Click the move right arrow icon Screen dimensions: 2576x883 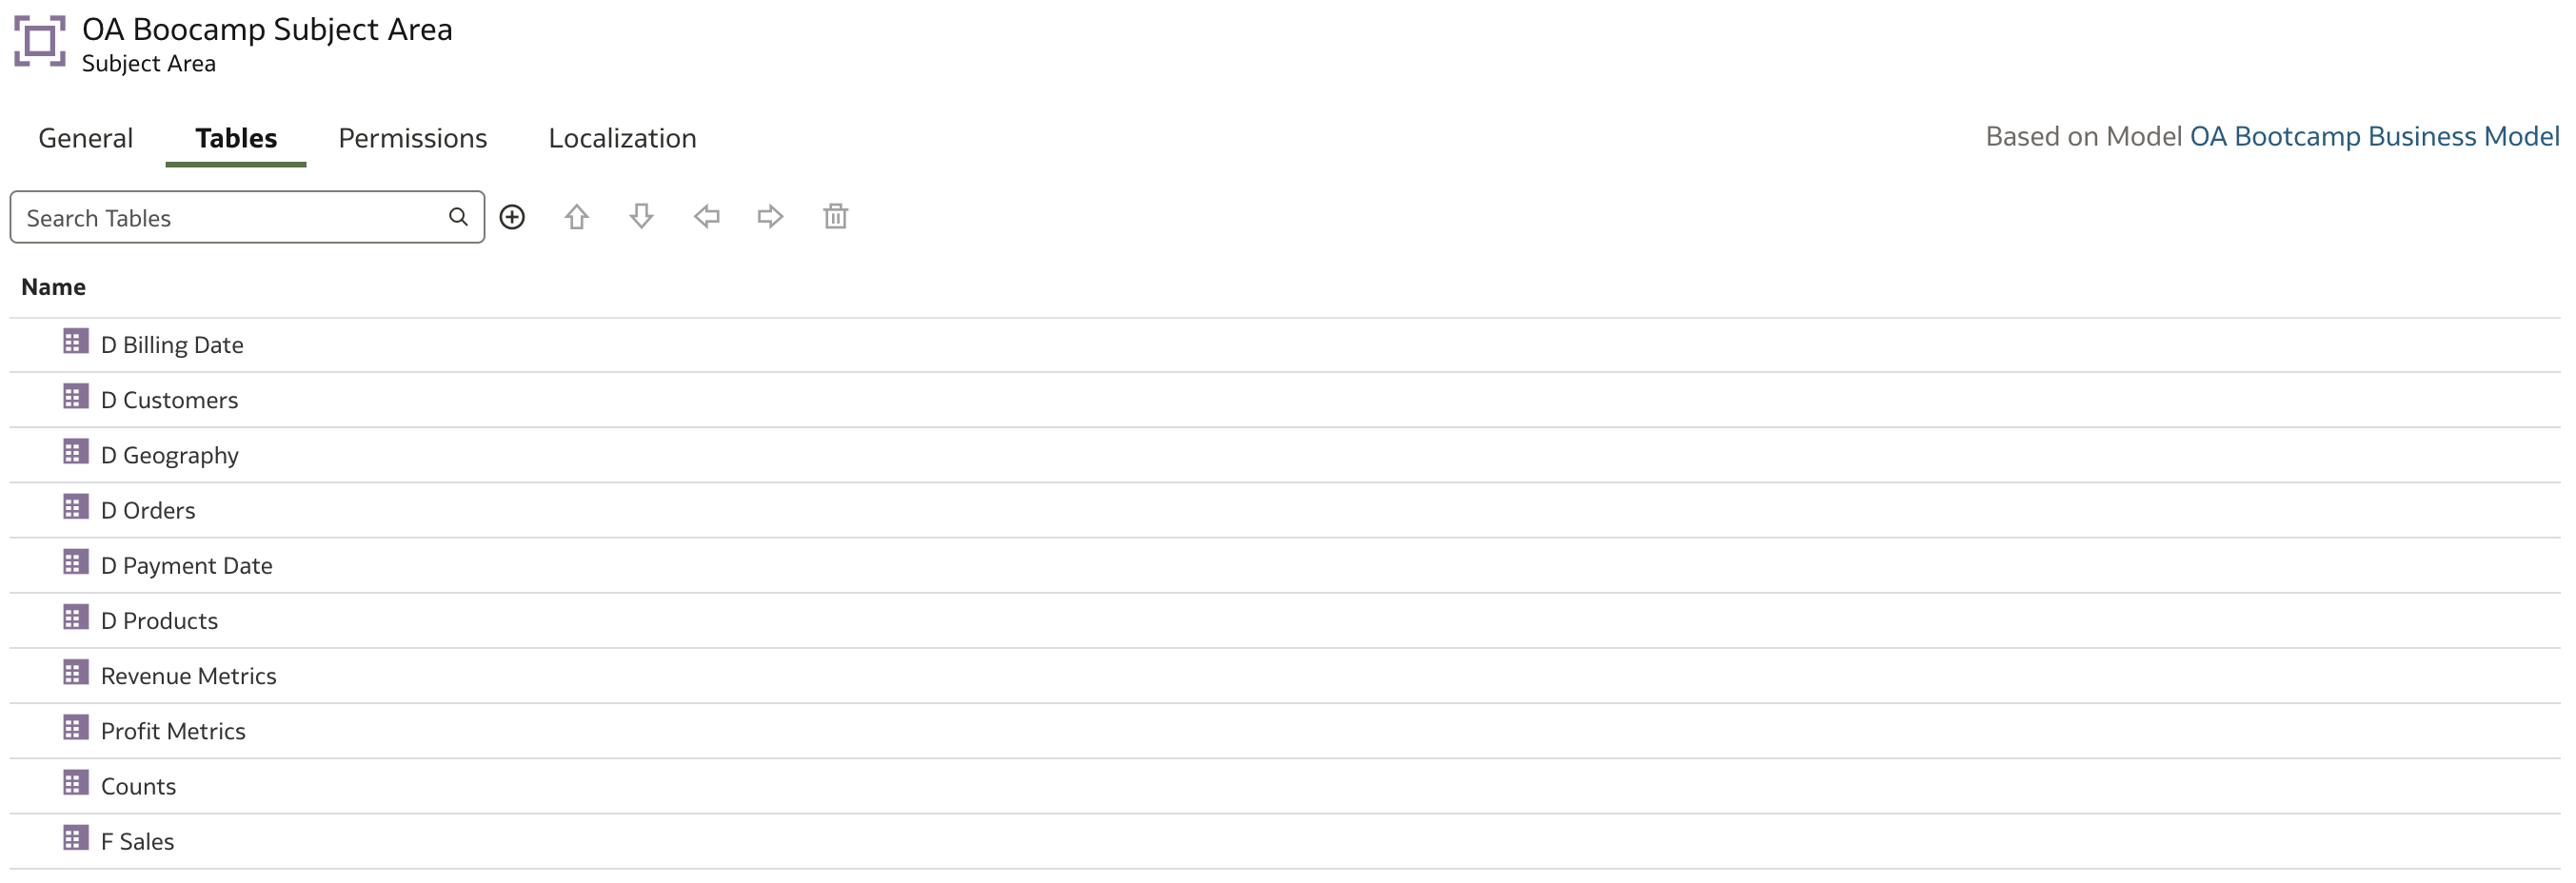[x=771, y=217]
